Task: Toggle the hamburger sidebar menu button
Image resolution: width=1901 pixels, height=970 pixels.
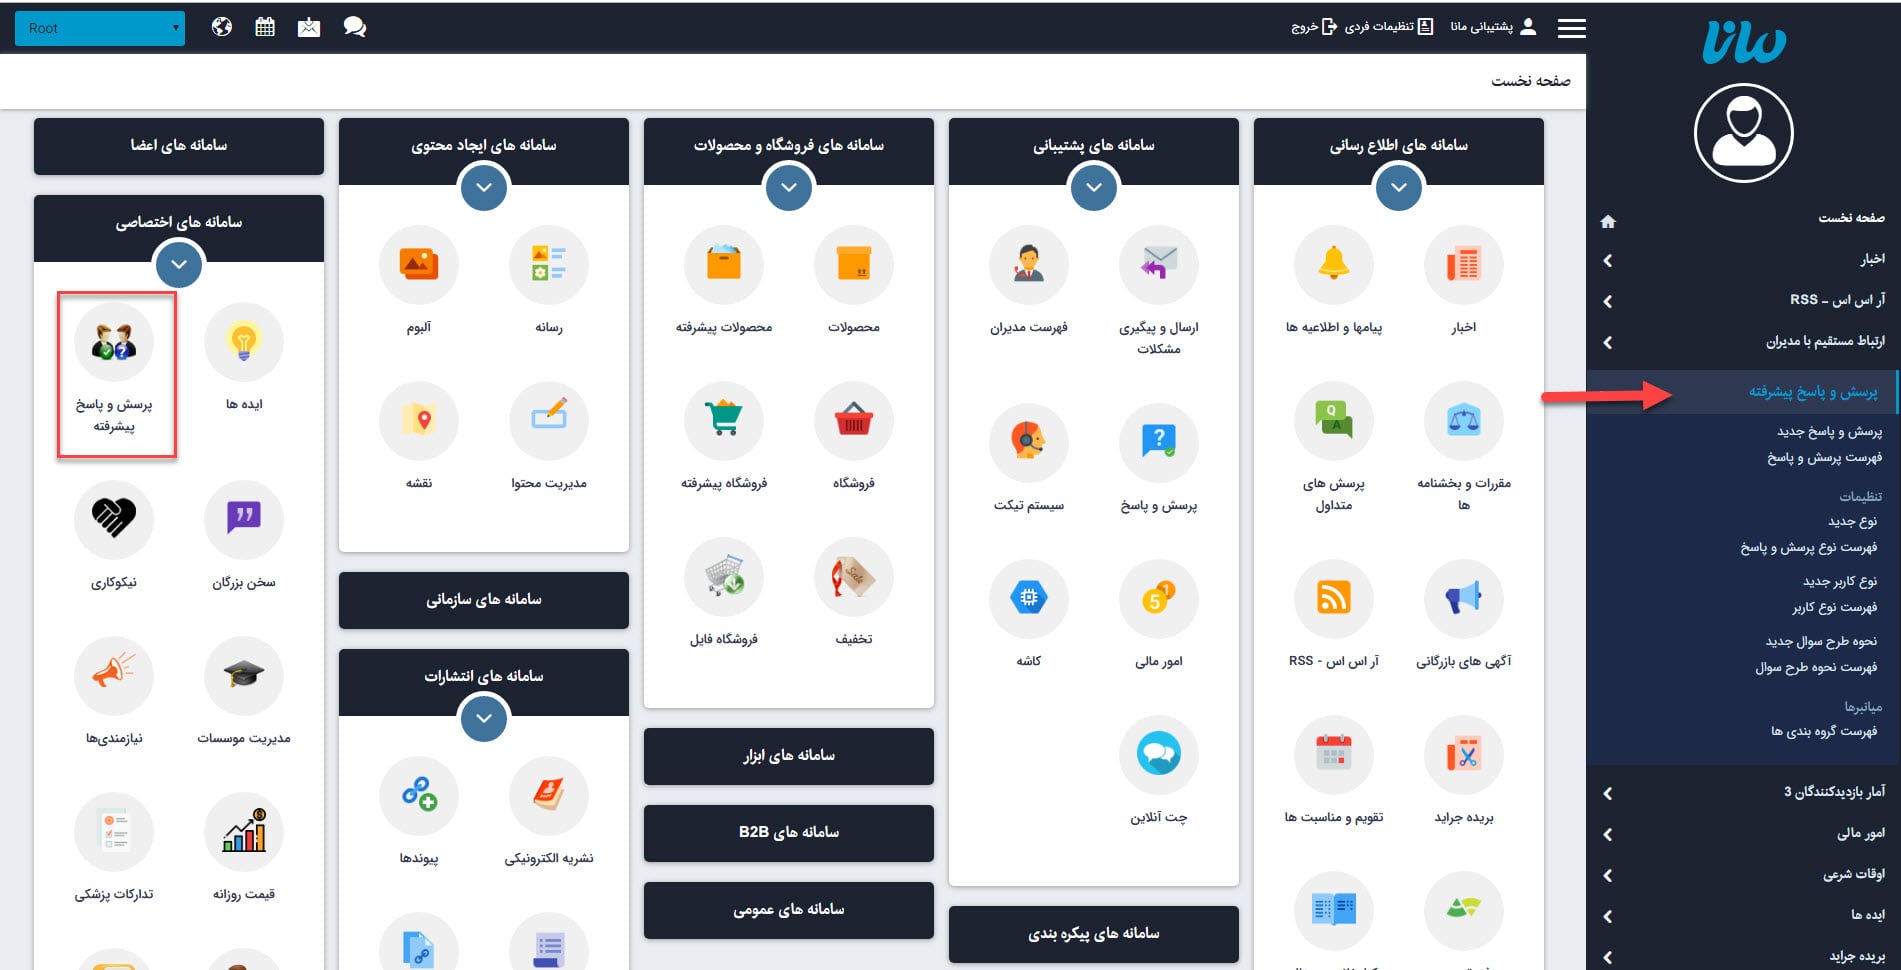Action: 1571,28
